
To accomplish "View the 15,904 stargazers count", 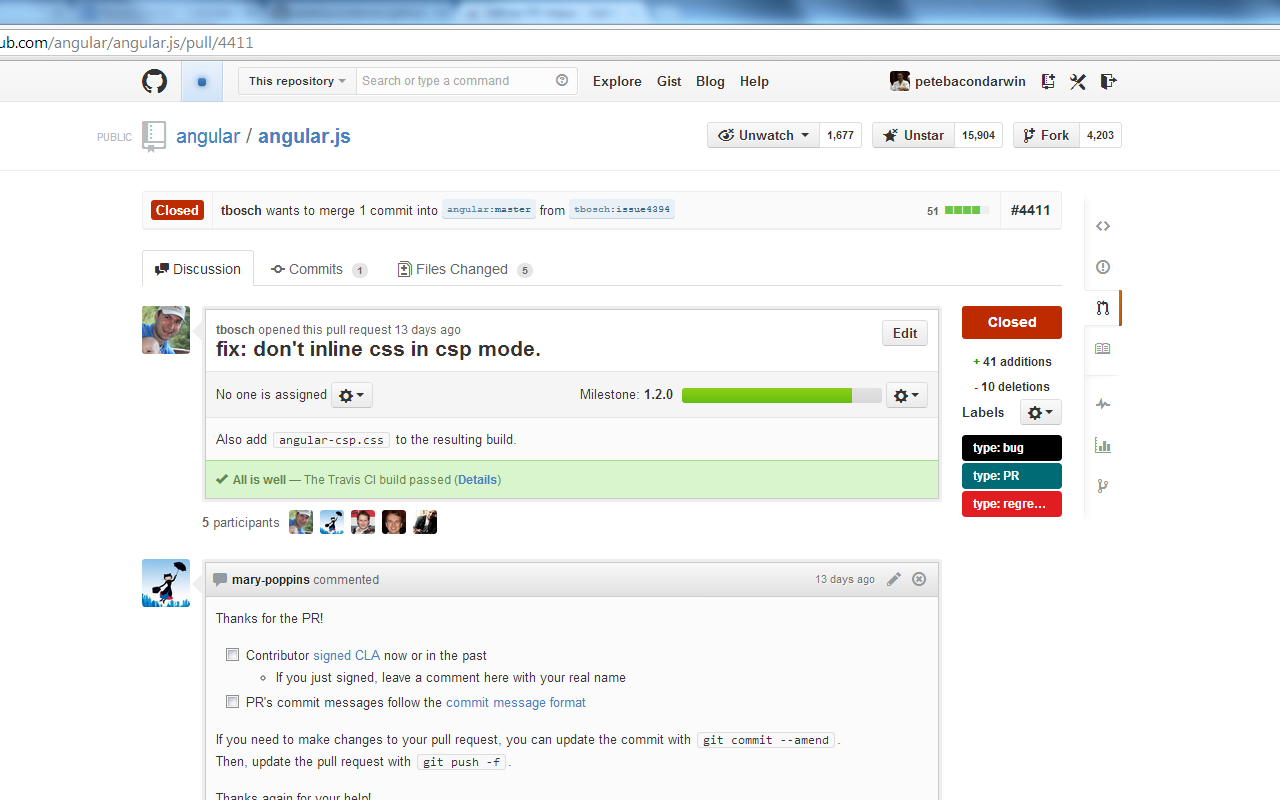I will click(978, 135).
